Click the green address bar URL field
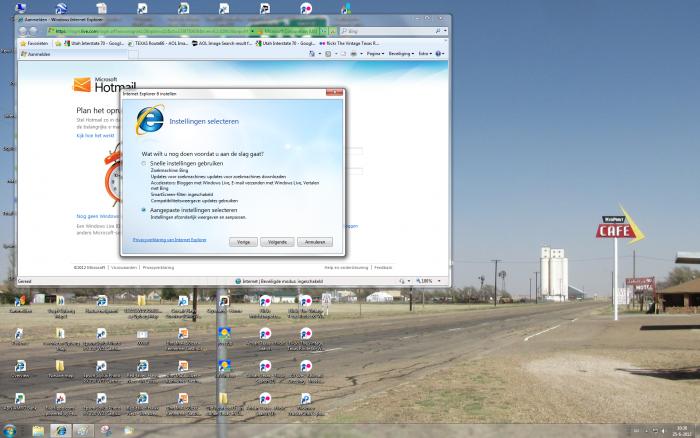 point(148,31)
